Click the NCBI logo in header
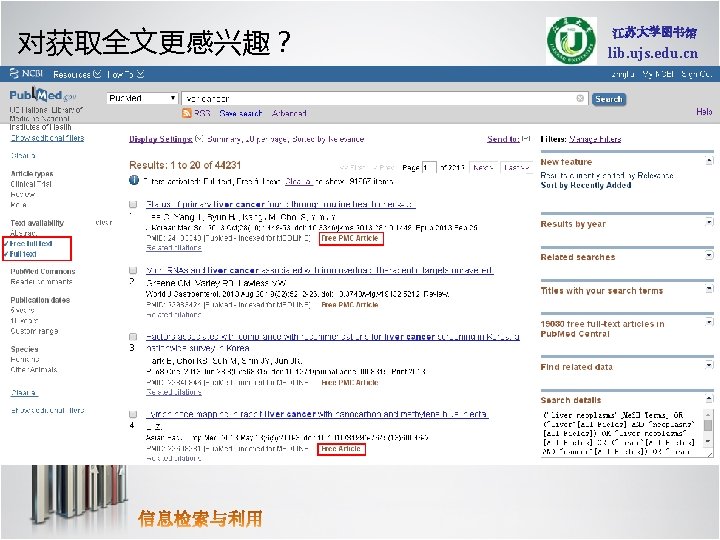Viewport: 720px width, 540px height. [26, 73]
